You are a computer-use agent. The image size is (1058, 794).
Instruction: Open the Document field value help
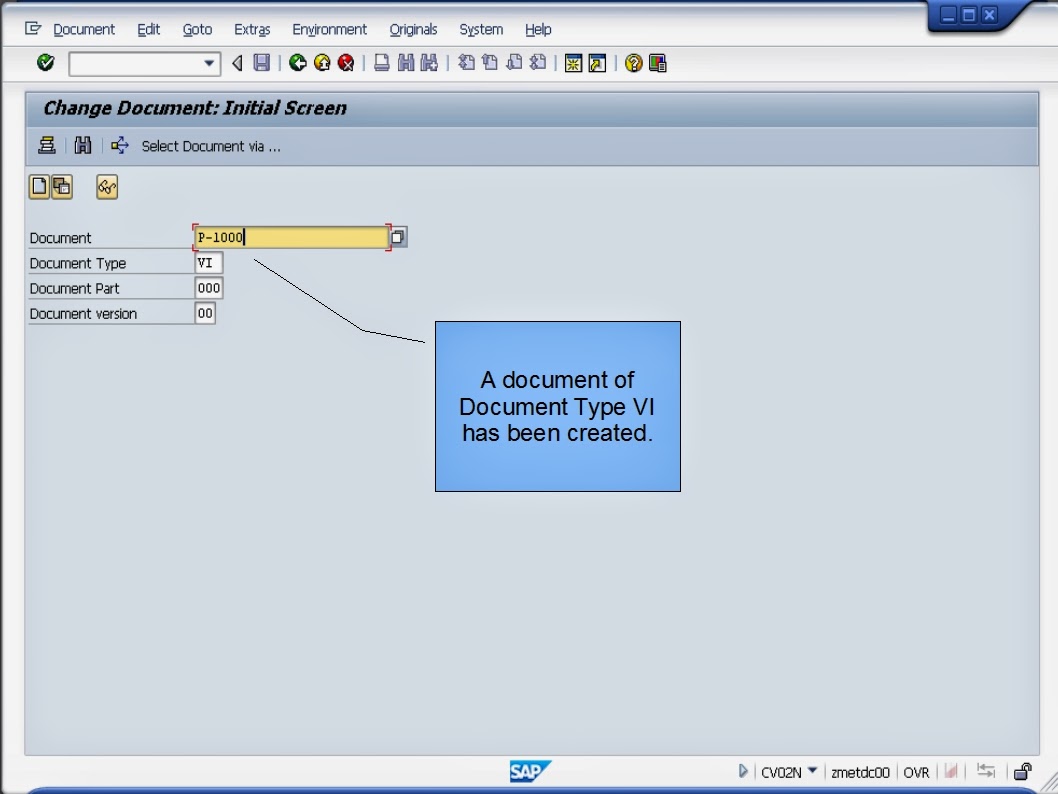[x=398, y=236]
